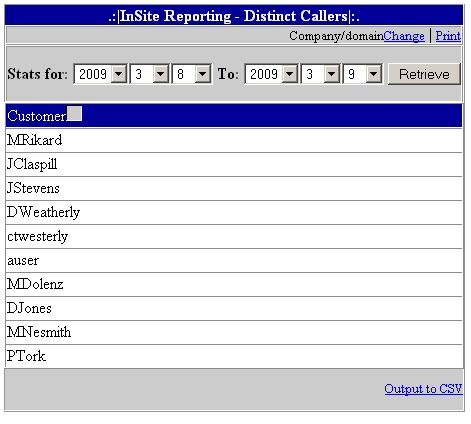Open the end day dropdown showing 9
Image resolution: width=471 pixels, height=424 pixels.
pos(363,74)
